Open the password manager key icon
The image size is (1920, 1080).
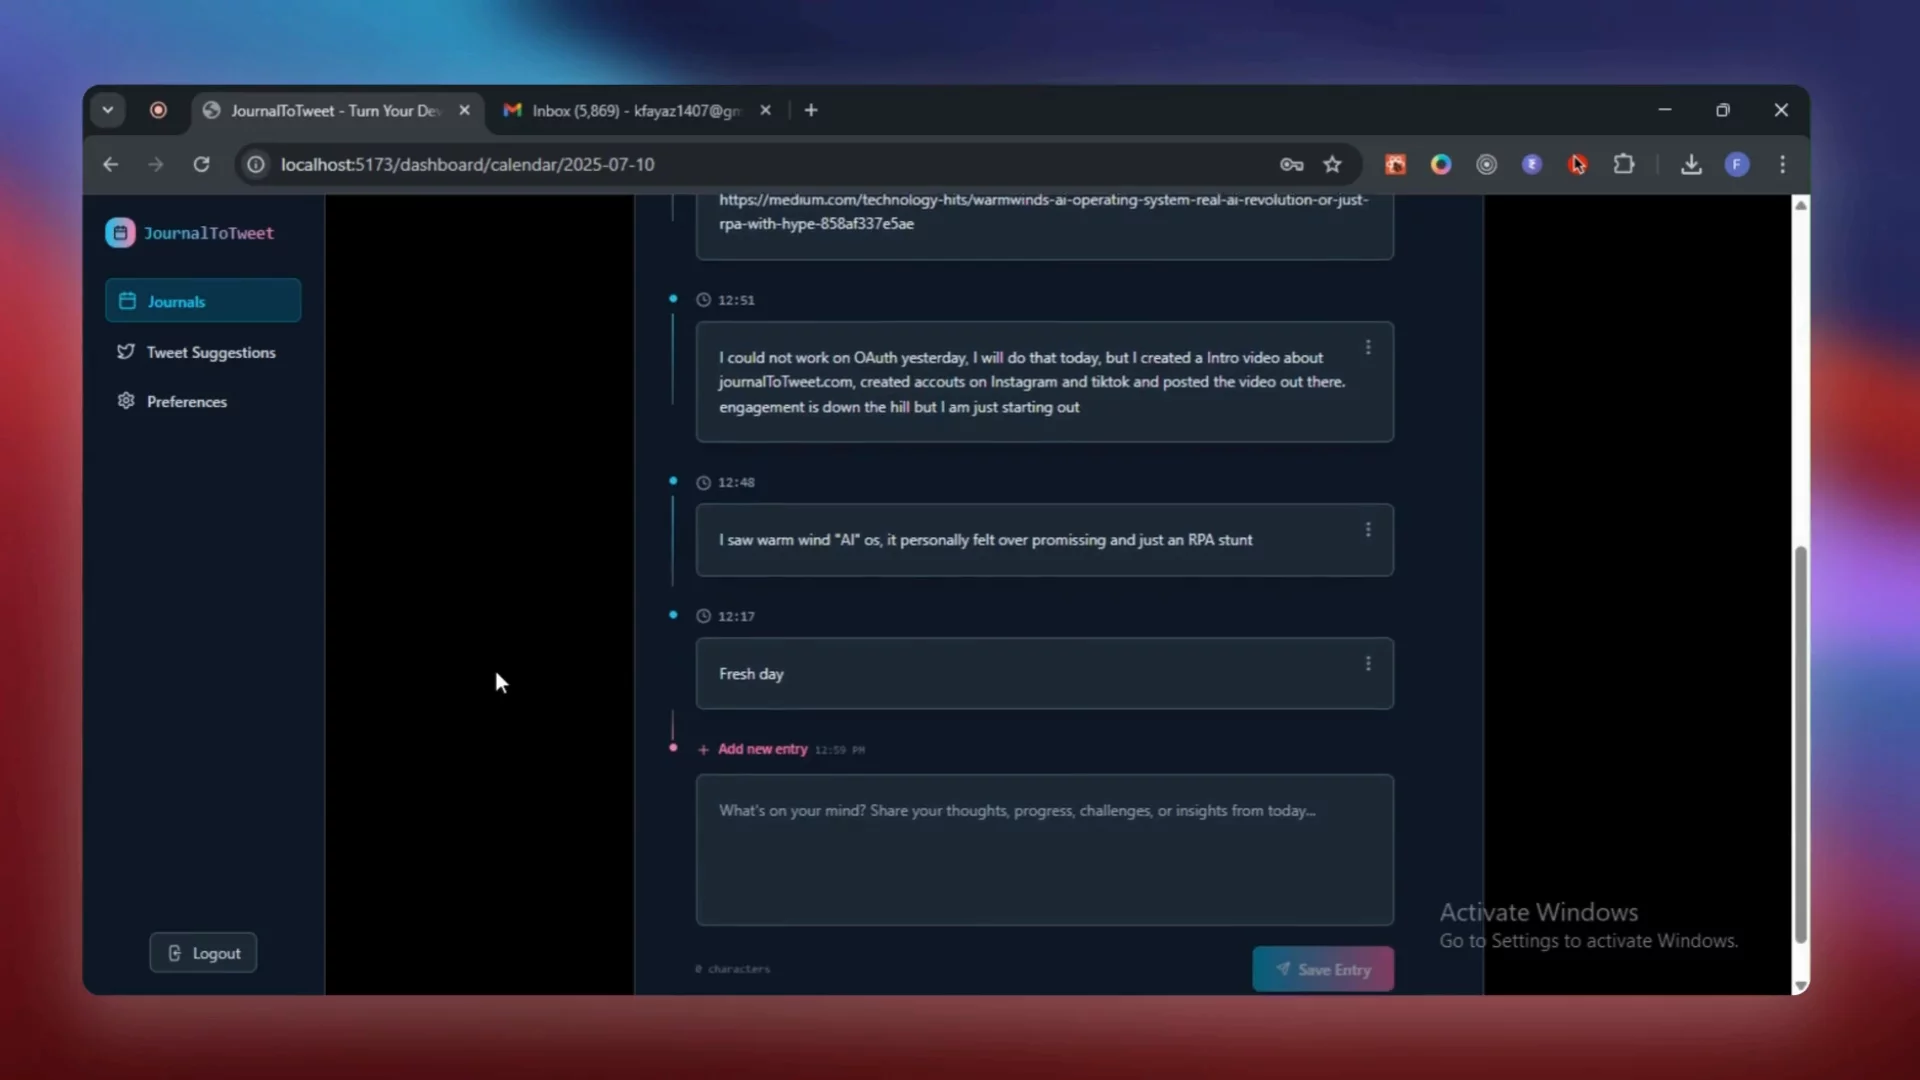click(x=1291, y=164)
